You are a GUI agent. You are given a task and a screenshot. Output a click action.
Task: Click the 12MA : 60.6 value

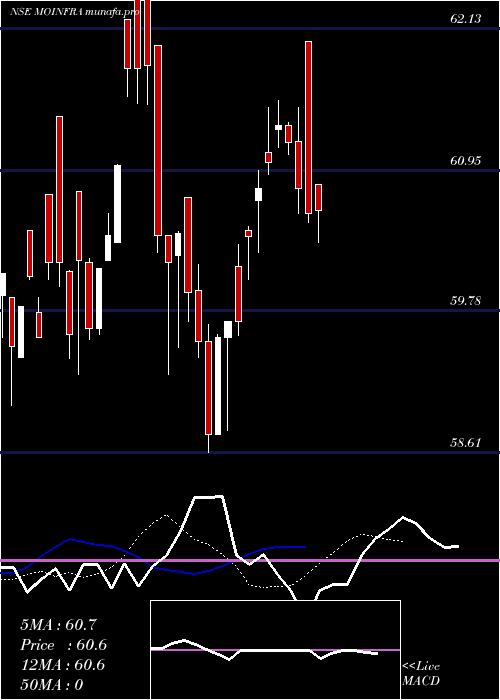coord(63,665)
